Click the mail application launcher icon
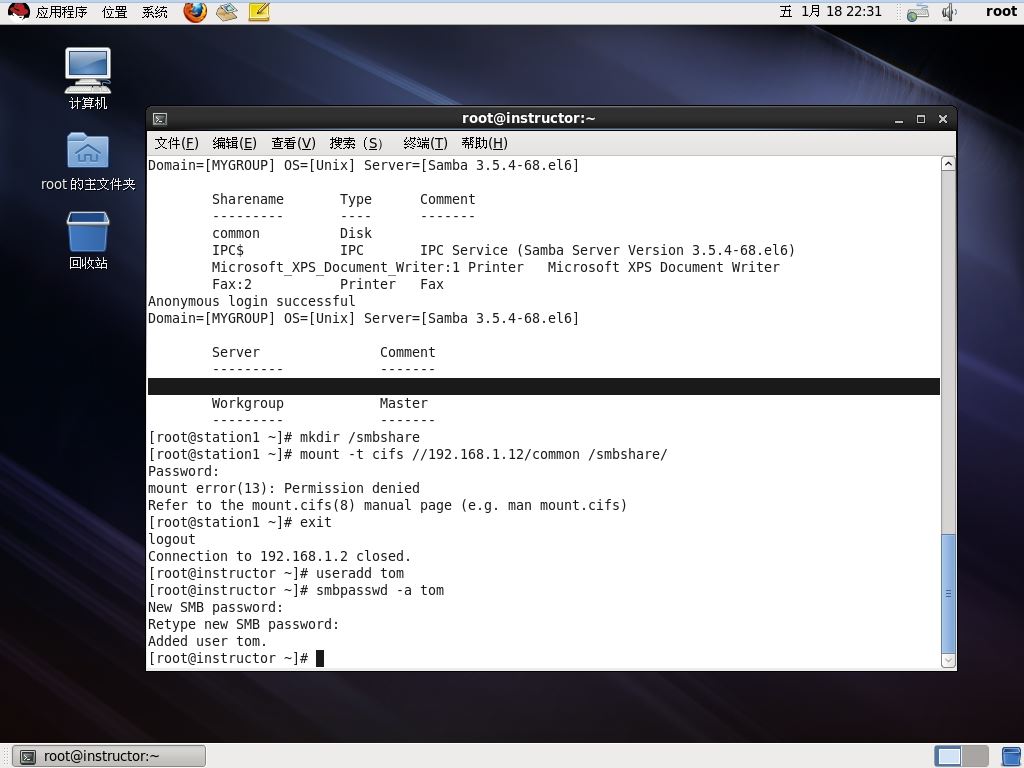The height and width of the screenshot is (768, 1024). coord(227,11)
